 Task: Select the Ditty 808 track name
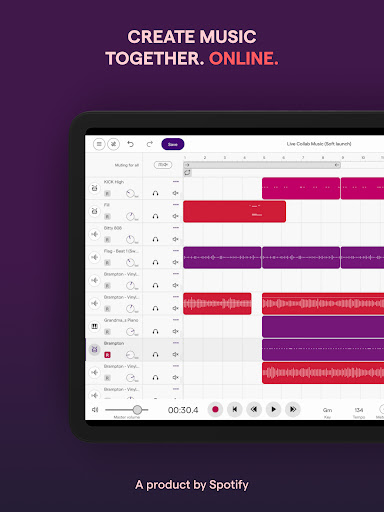(x=113, y=228)
